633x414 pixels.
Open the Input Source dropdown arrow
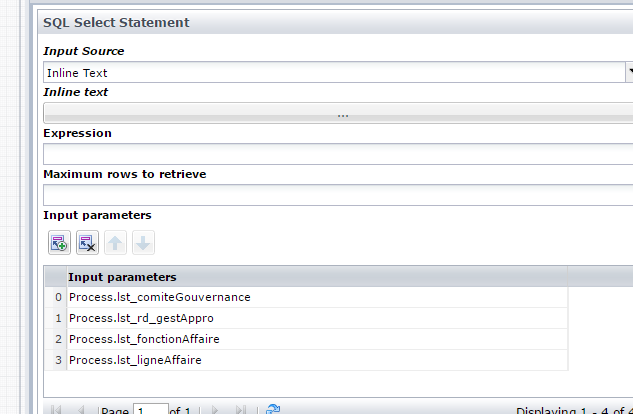pyautogui.click(x=629, y=72)
